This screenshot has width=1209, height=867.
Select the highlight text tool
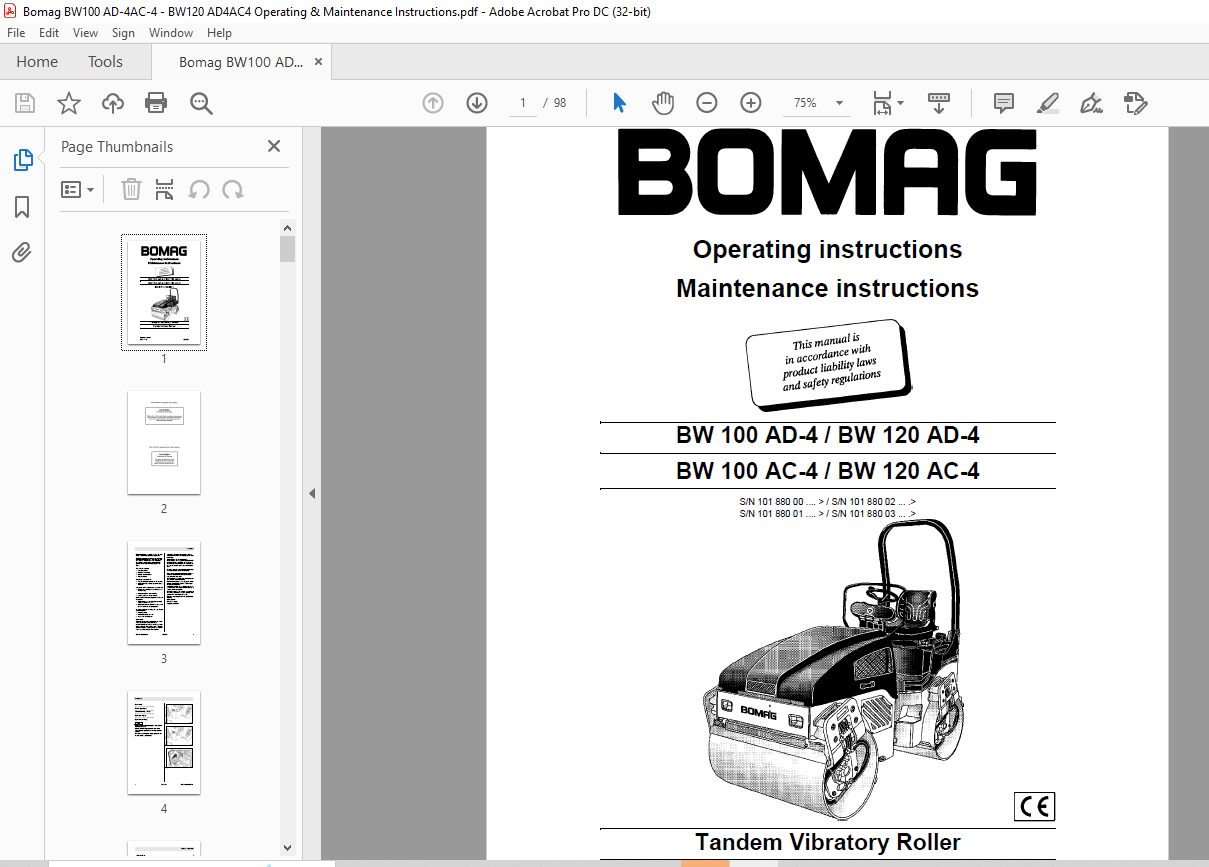point(1047,103)
